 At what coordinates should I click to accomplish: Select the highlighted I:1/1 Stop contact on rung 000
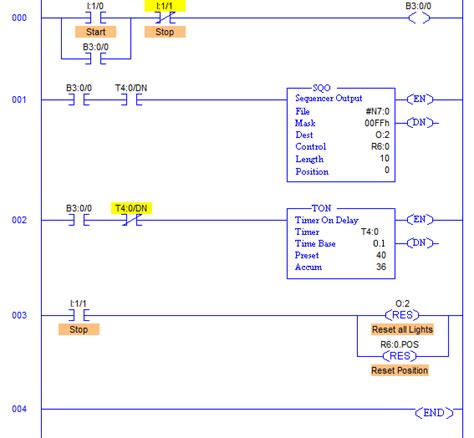click(165, 17)
